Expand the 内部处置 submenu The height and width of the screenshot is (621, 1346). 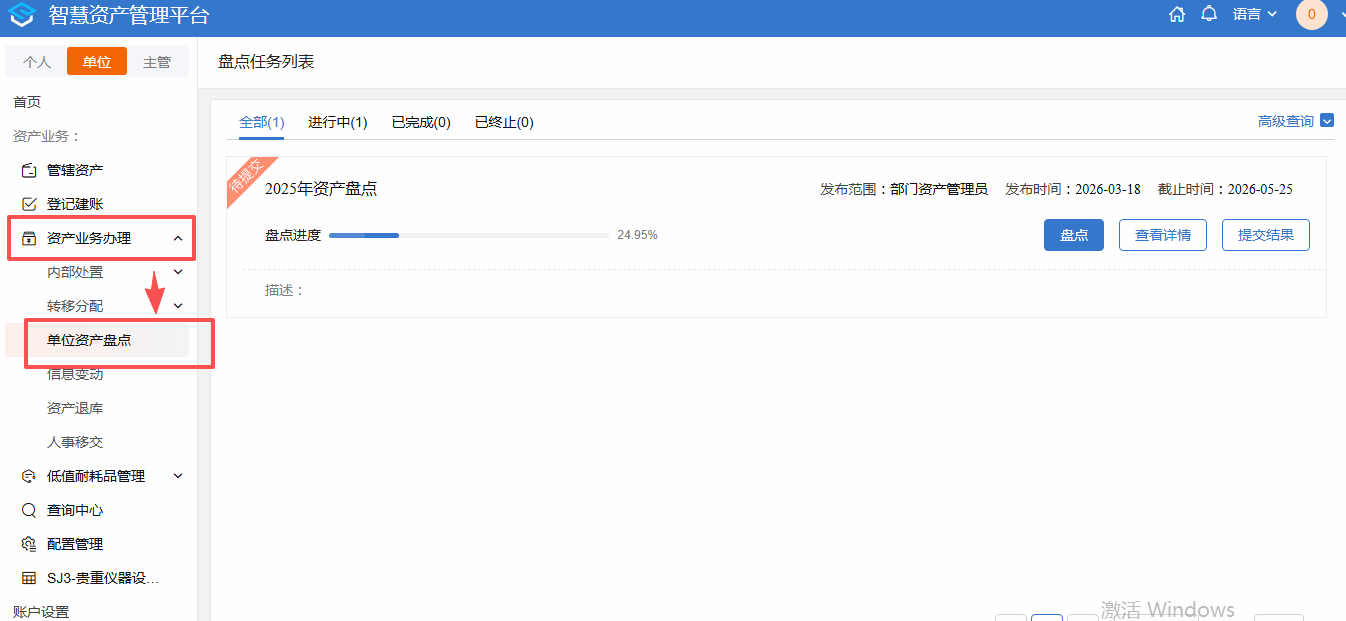178,272
